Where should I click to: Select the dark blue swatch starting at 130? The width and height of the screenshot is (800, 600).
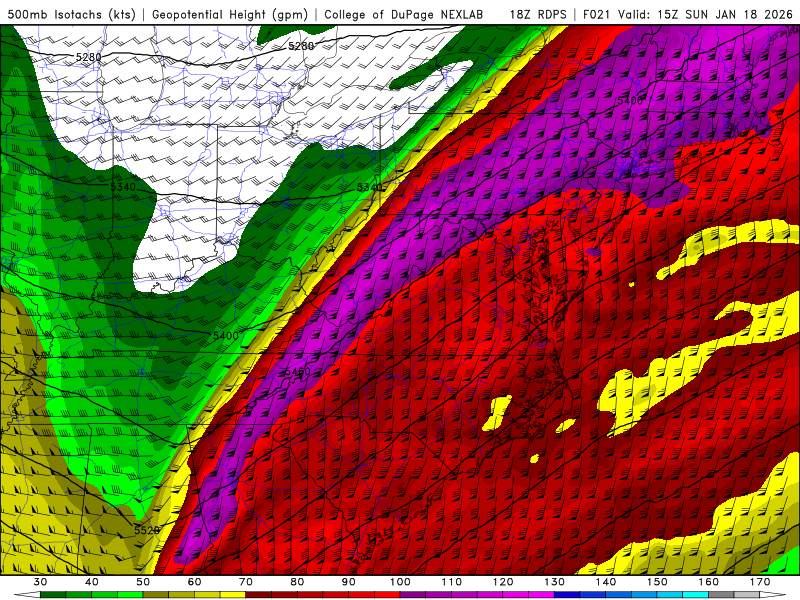tap(567, 595)
